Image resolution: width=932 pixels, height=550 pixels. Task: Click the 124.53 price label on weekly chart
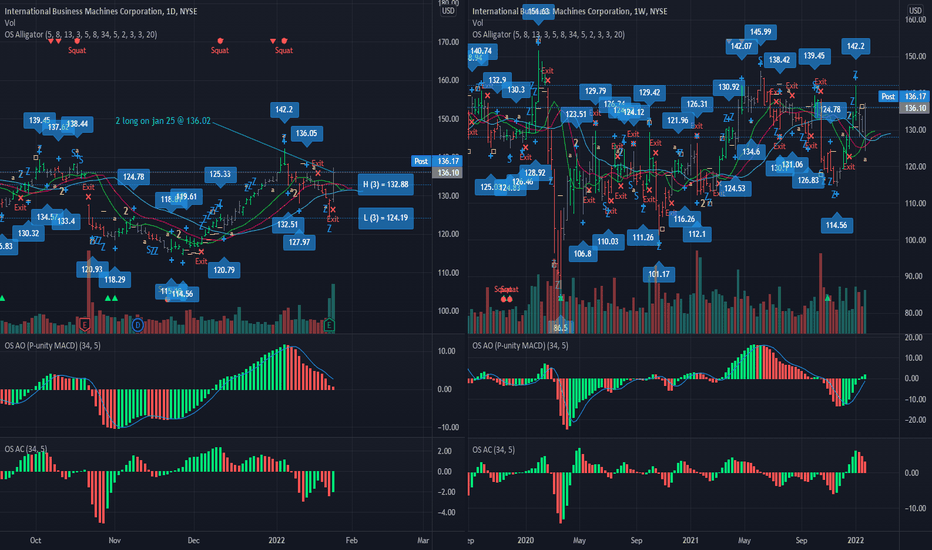point(735,188)
